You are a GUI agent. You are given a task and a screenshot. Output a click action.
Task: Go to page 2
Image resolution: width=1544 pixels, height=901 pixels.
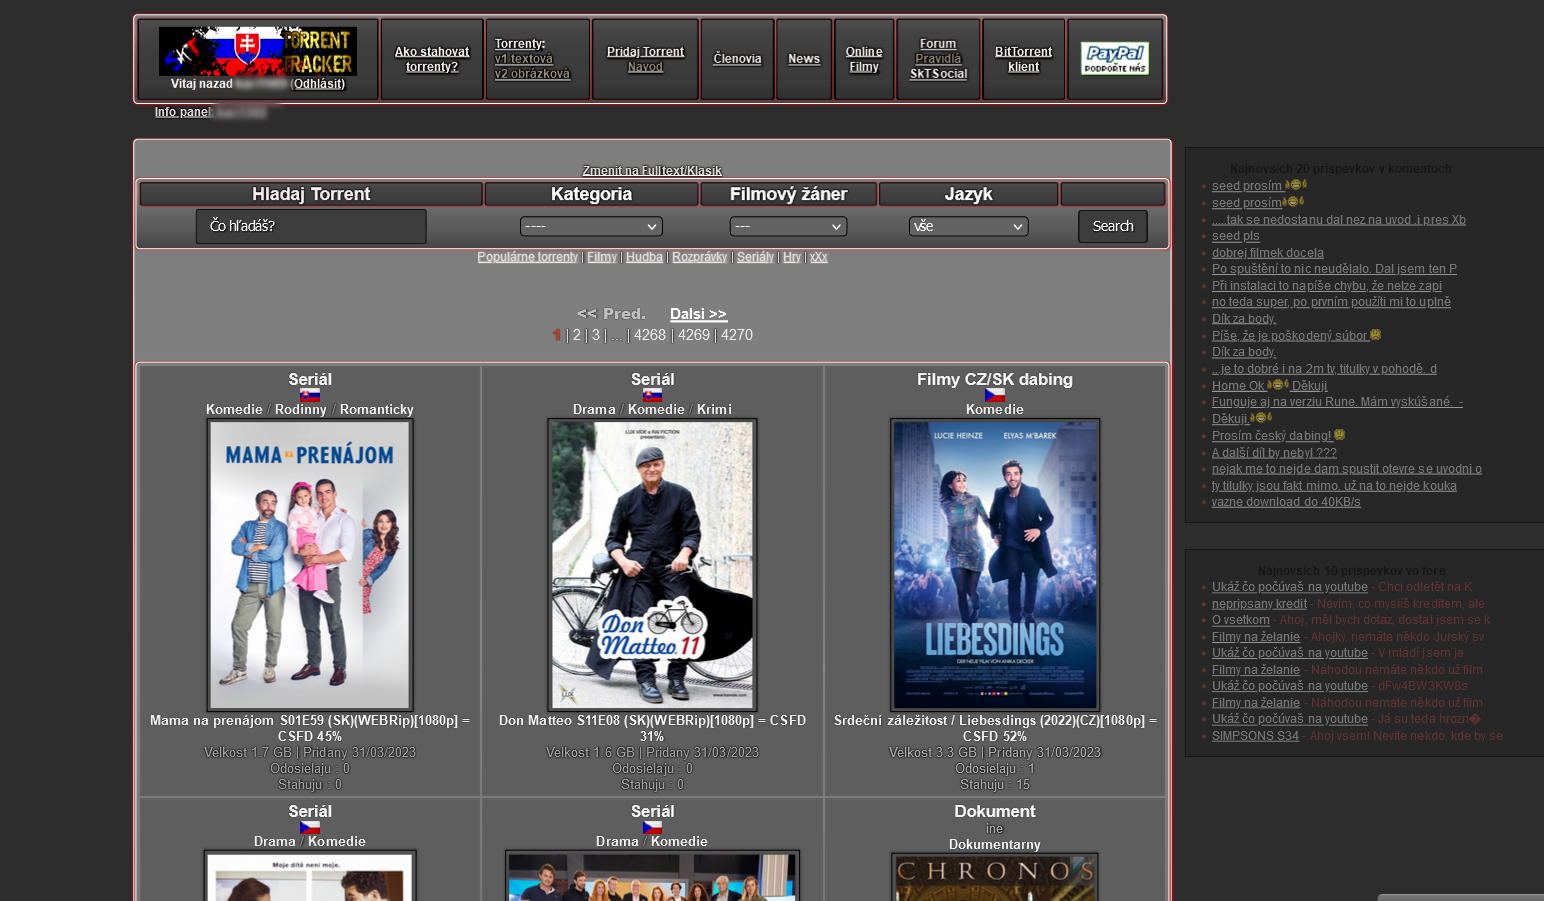(x=576, y=335)
